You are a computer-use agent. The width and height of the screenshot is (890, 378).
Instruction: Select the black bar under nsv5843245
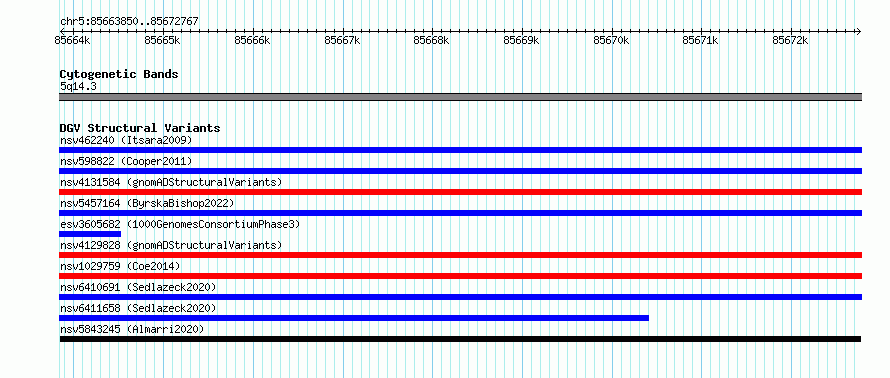pos(460,339)
